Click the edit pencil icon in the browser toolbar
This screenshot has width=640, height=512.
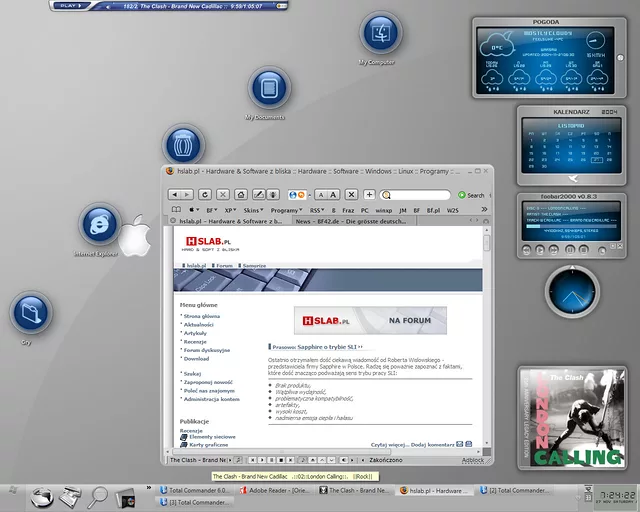pos(259,195)
